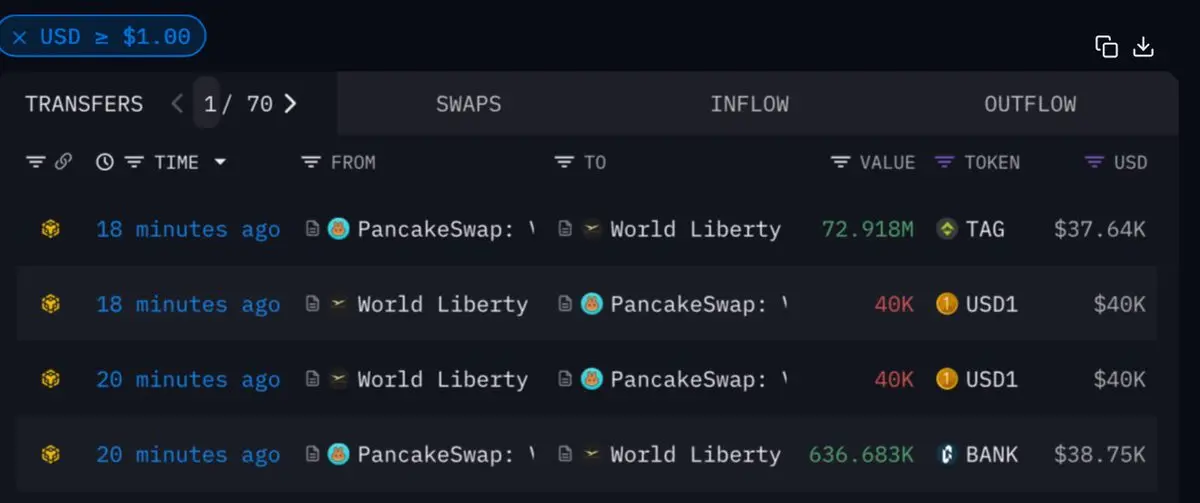Switch to the INFLOW tab
Image resolution: width=1200 pixels, height=503 pixels.
click(x=749, y=104)
